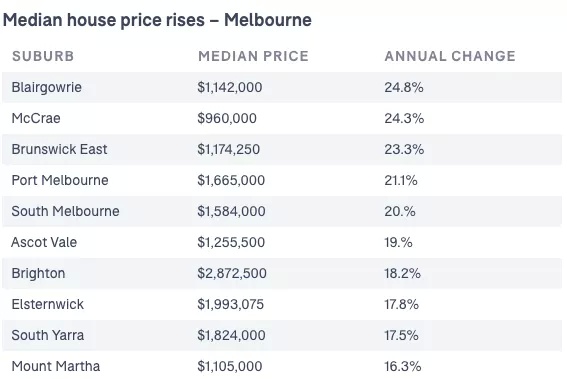Click the $960,000 median price value

point(227,118)
